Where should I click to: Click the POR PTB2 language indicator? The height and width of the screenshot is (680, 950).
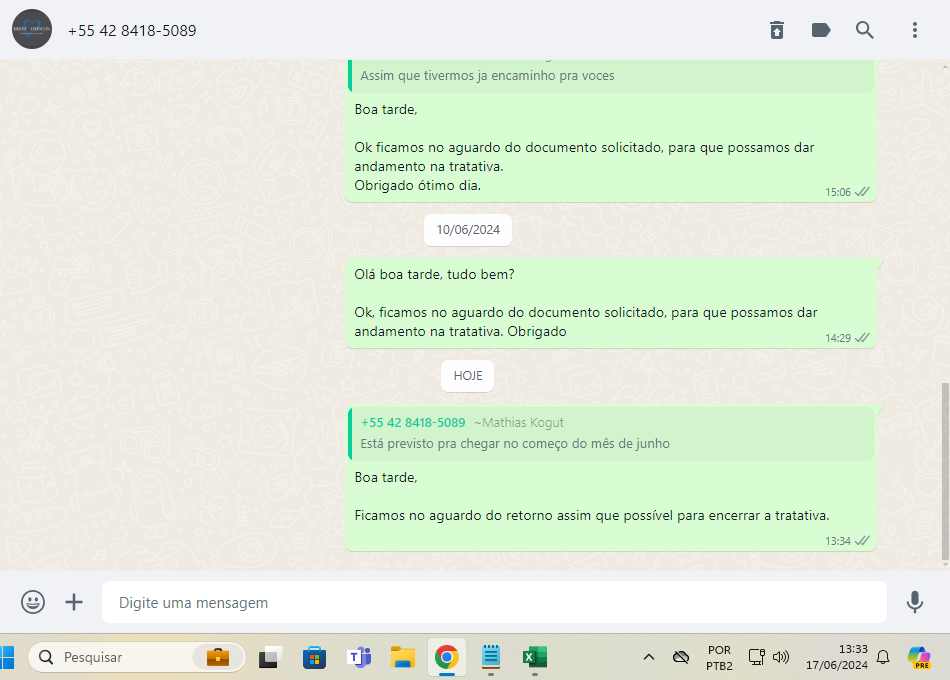[719, 657]
